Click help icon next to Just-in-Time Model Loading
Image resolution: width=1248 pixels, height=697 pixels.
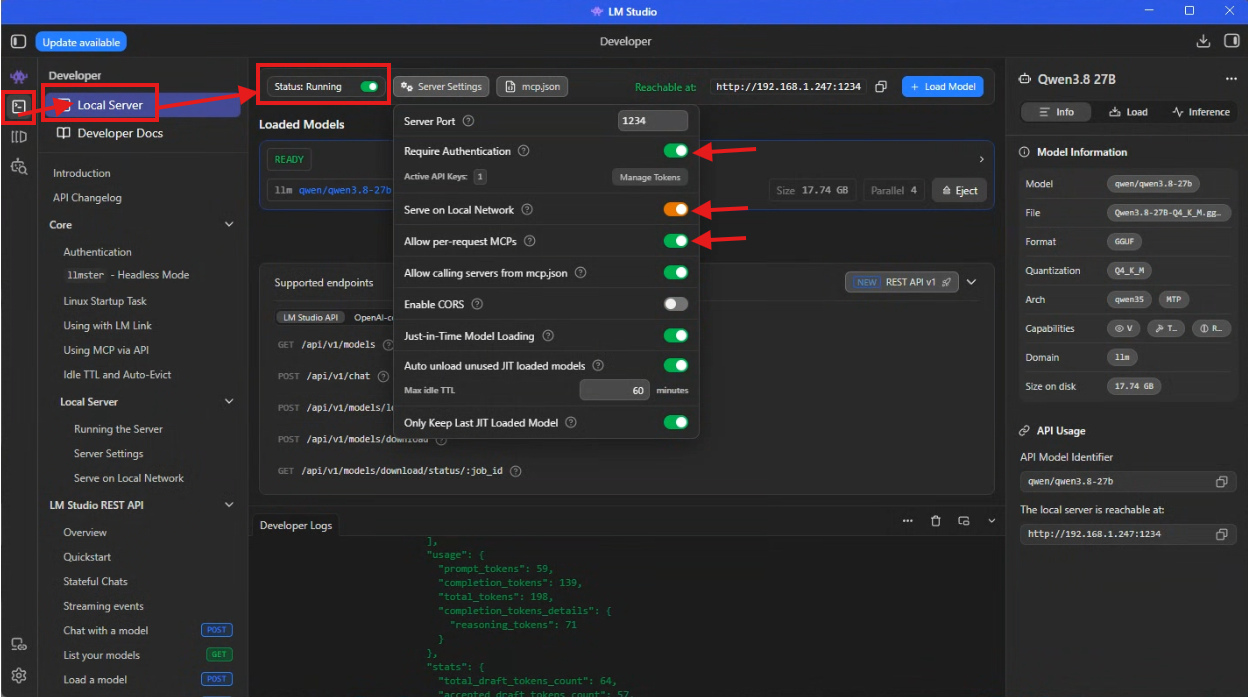pyautogui.click(x=548, y=336)
